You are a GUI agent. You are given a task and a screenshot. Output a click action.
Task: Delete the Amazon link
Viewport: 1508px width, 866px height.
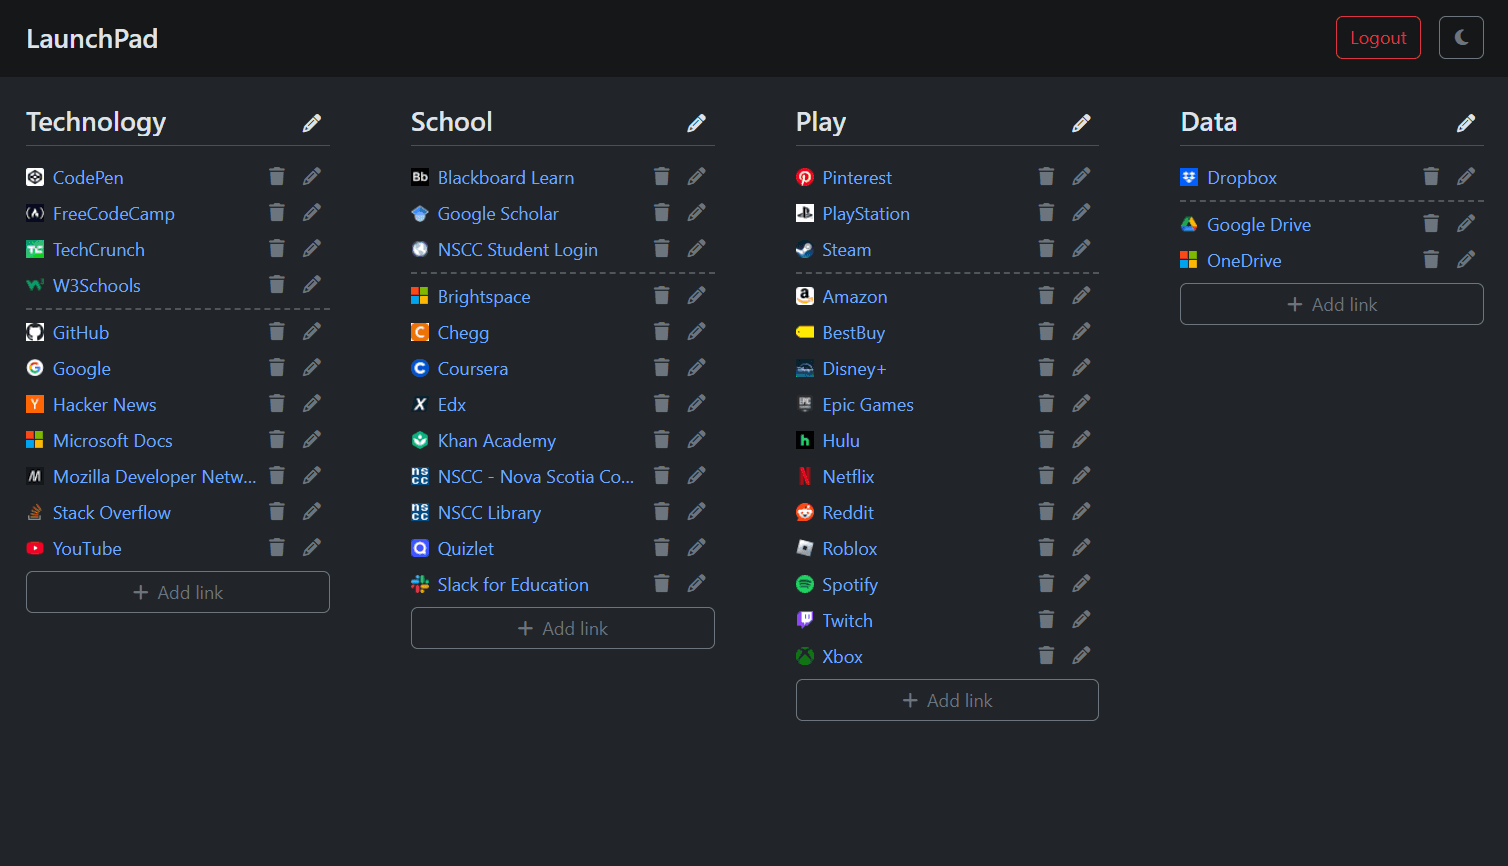click(x=1046, y=295)
